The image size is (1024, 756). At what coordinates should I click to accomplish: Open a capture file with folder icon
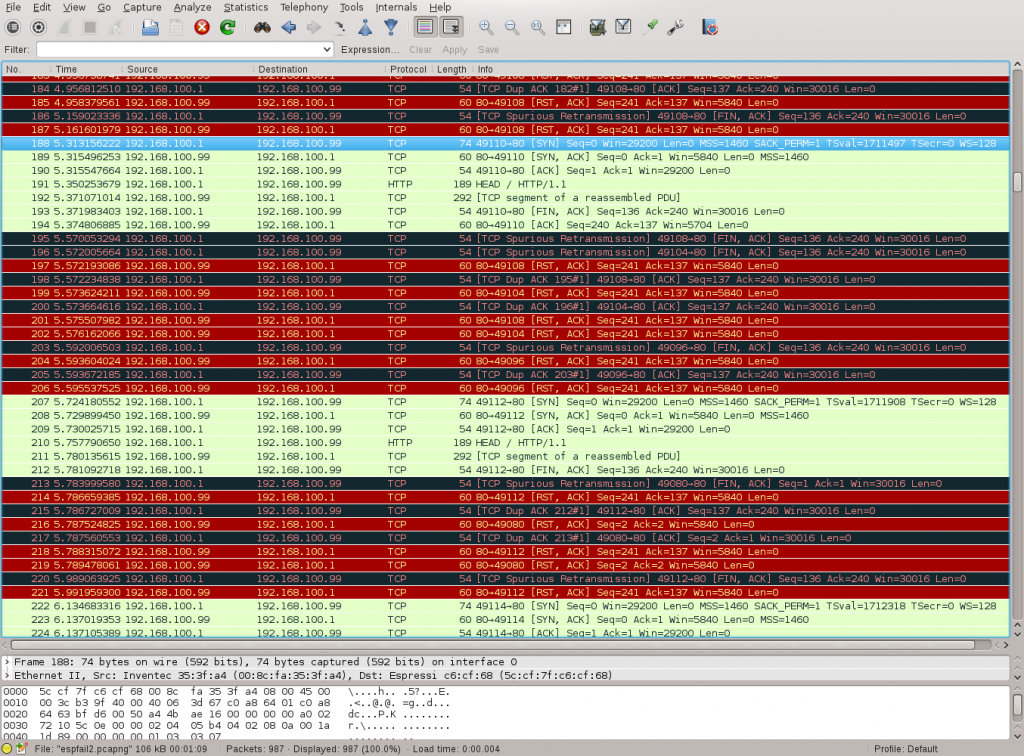(x=150, y=27)
